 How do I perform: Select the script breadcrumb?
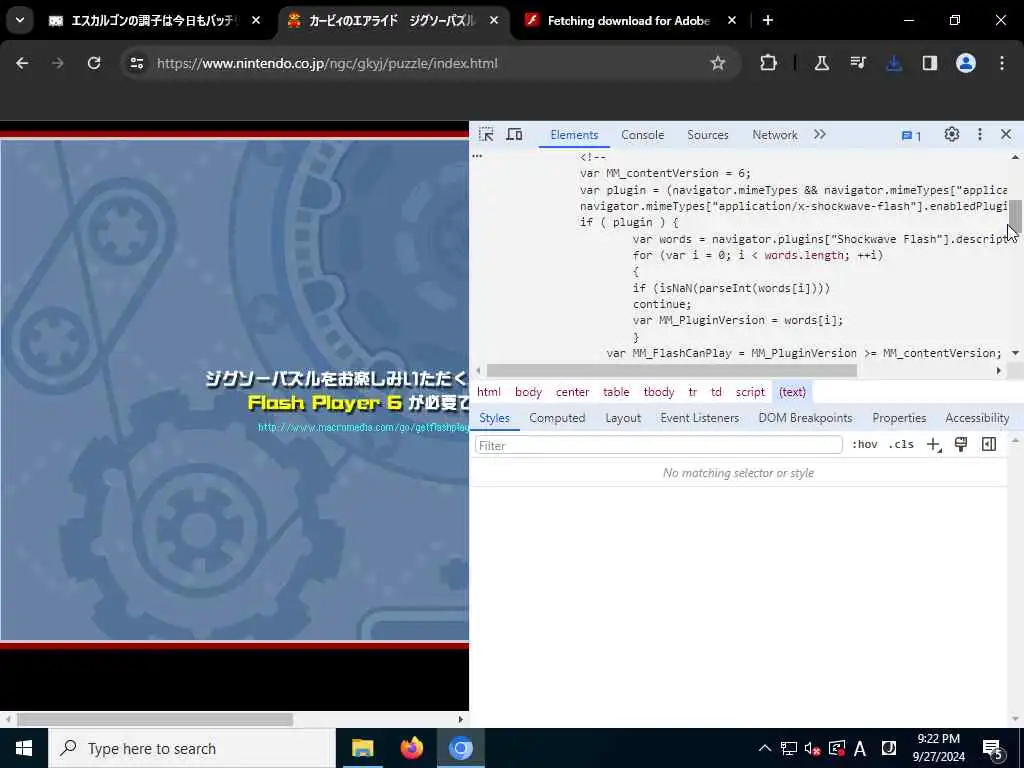[x=750, y=392]
